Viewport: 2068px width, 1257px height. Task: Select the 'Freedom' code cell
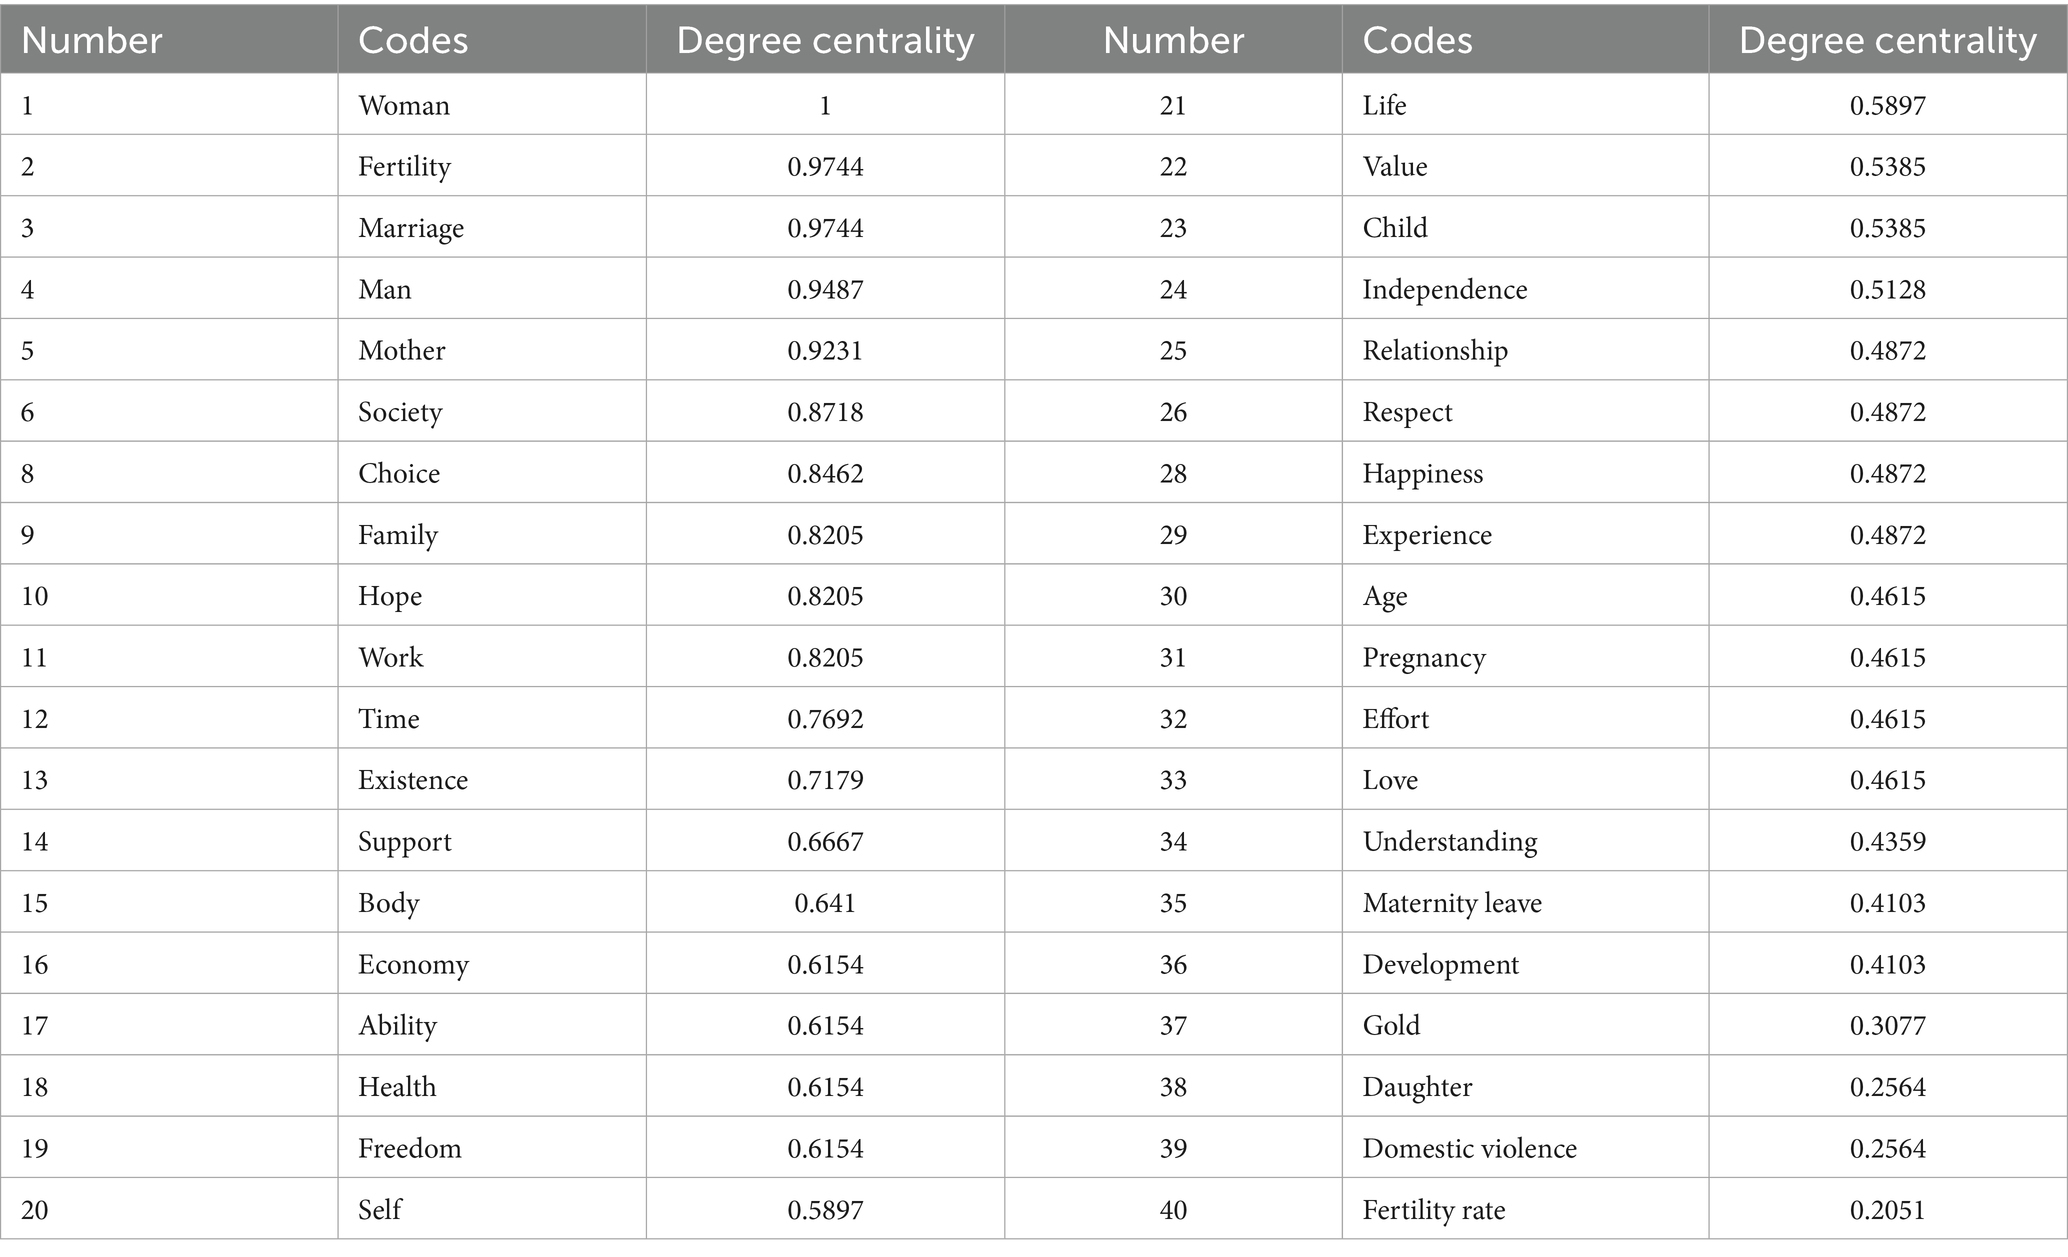point(410,1148)
